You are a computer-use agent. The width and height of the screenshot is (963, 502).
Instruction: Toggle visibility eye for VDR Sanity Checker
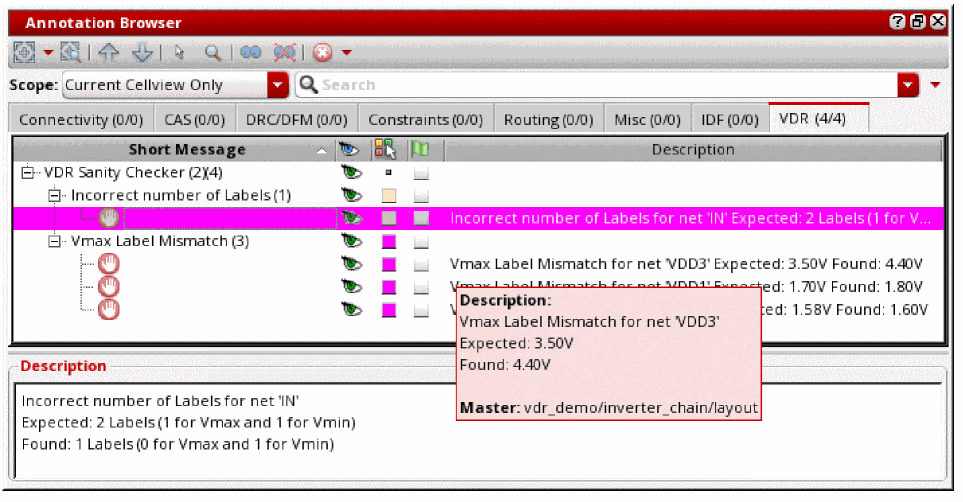click(351, 173)
